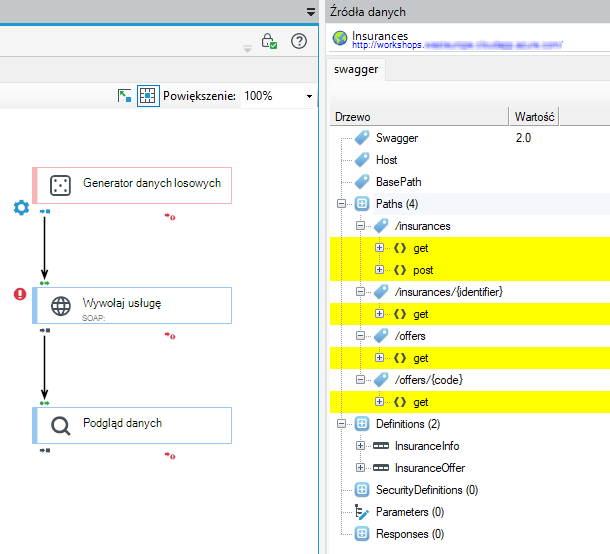Screen dimensions: 610x554
Task: Click the lock with green check icon
Action: pos(269,41)
